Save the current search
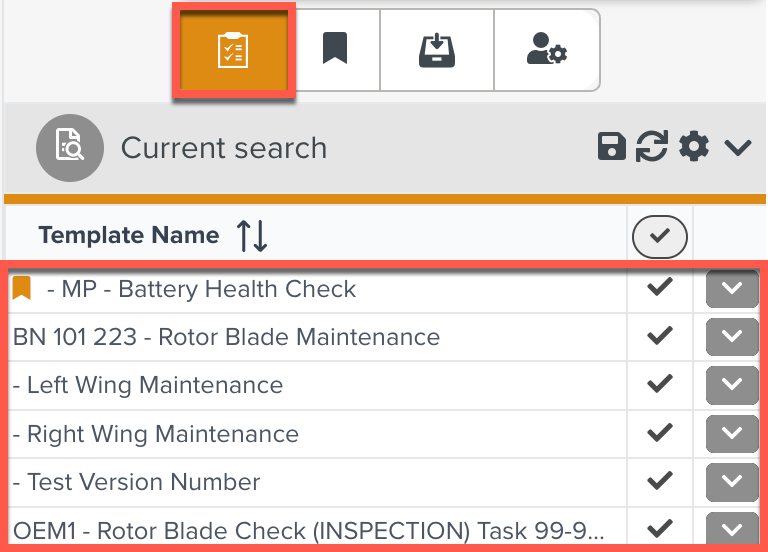The image size is (768, 552). tap(611, 148)
